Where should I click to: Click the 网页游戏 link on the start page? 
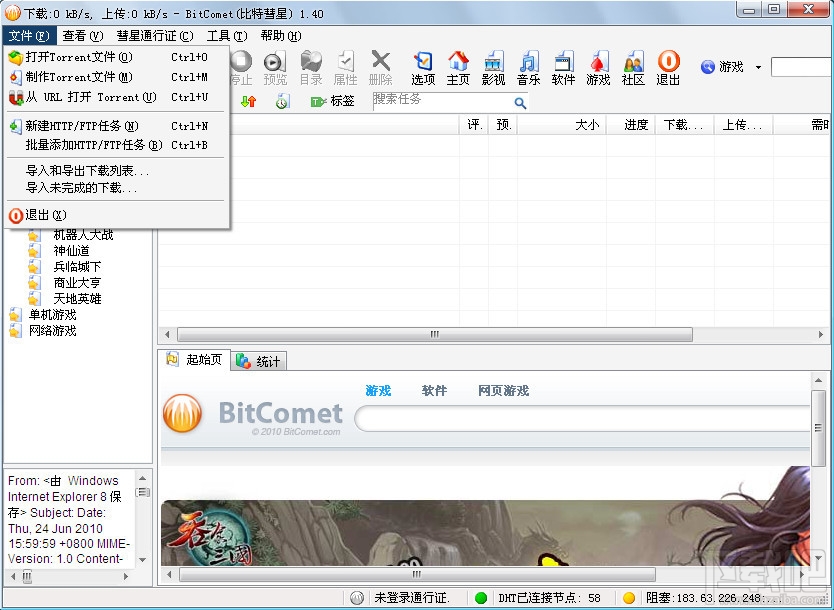click(503, 391)
